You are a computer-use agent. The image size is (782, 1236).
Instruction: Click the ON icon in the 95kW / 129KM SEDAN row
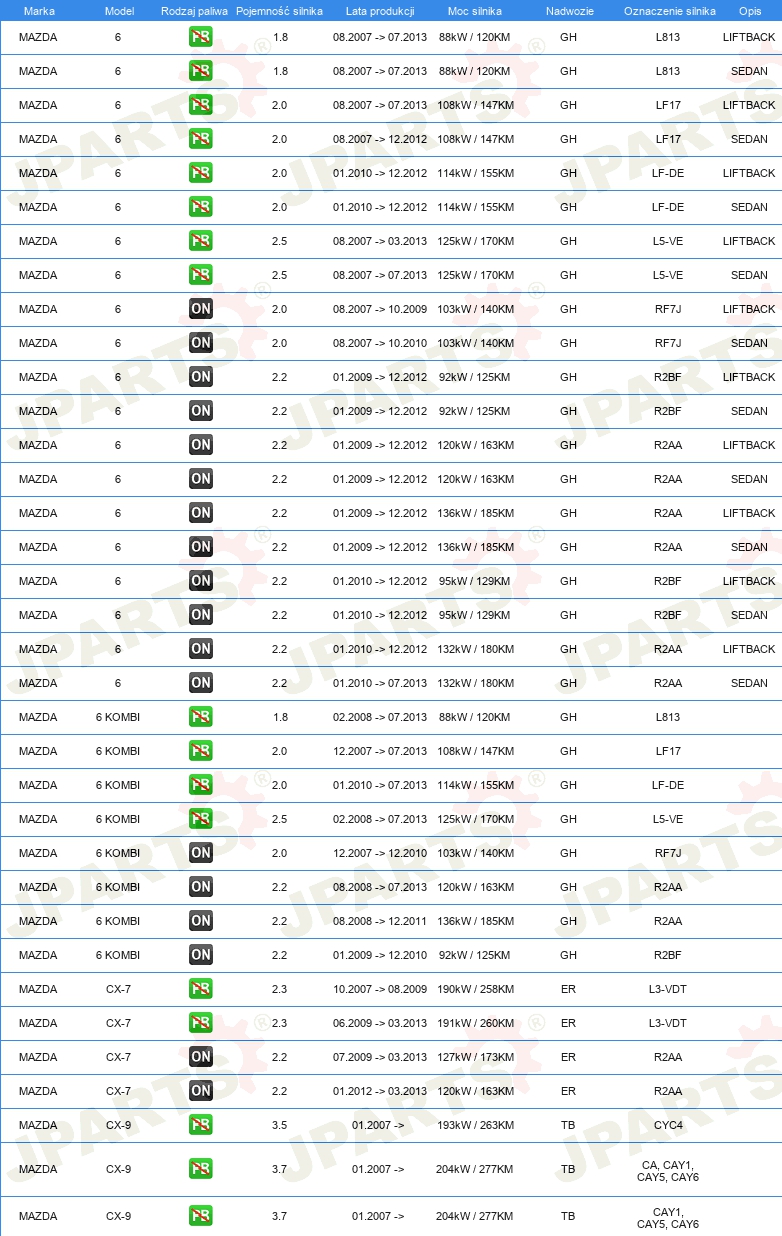(201, 615)
